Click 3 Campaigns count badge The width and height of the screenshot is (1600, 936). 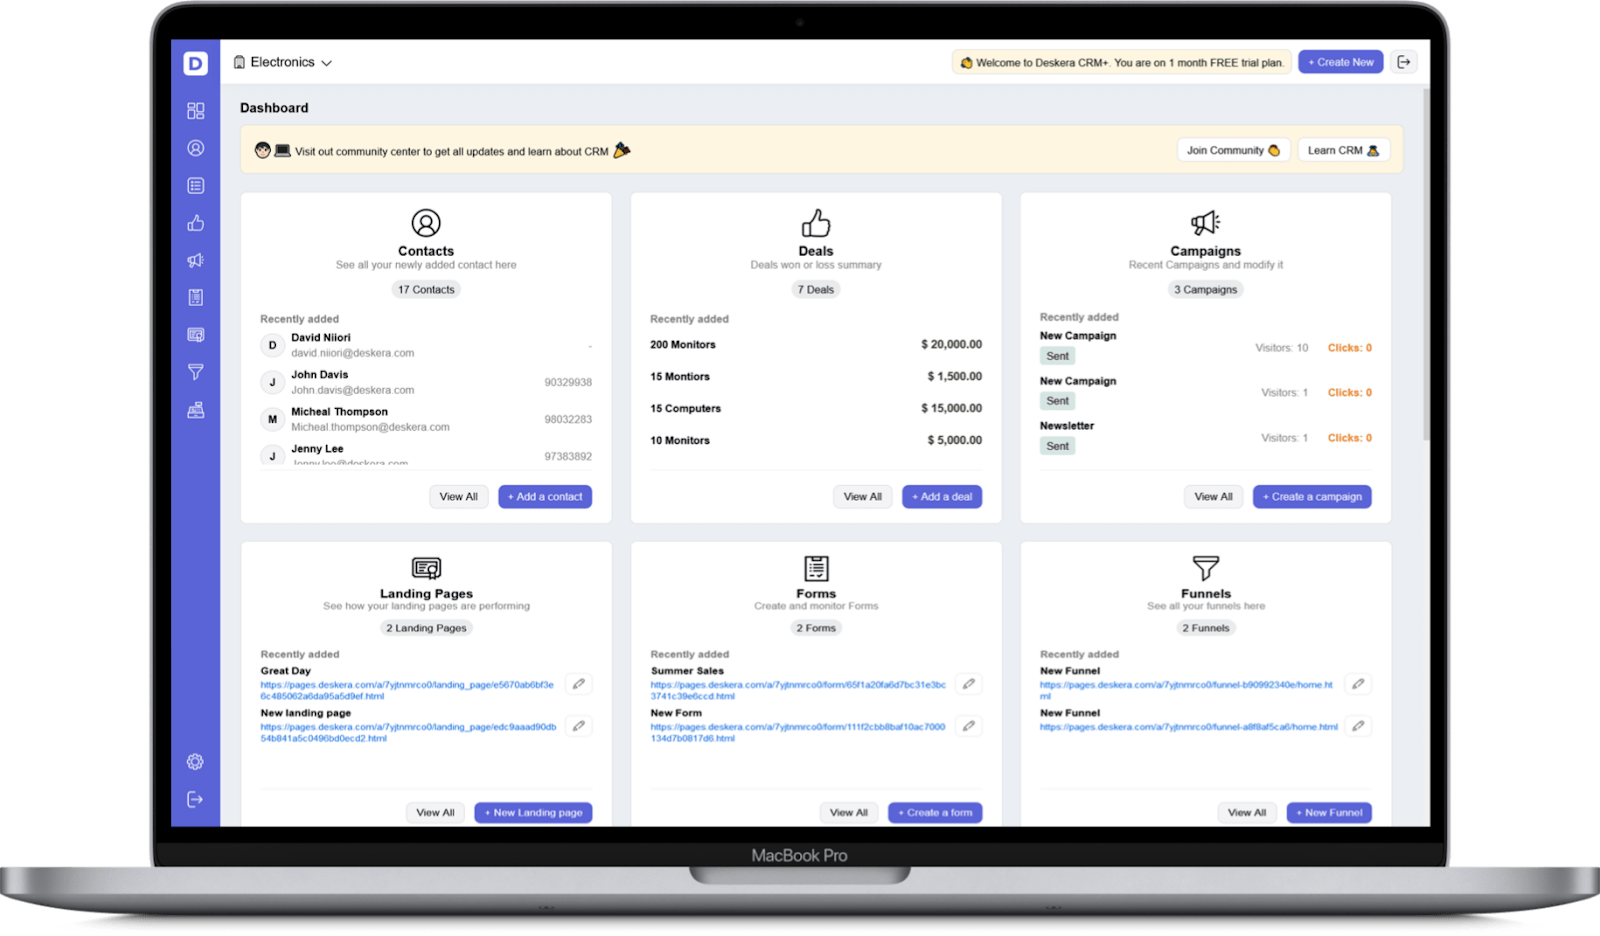(x=1206, y=290)
